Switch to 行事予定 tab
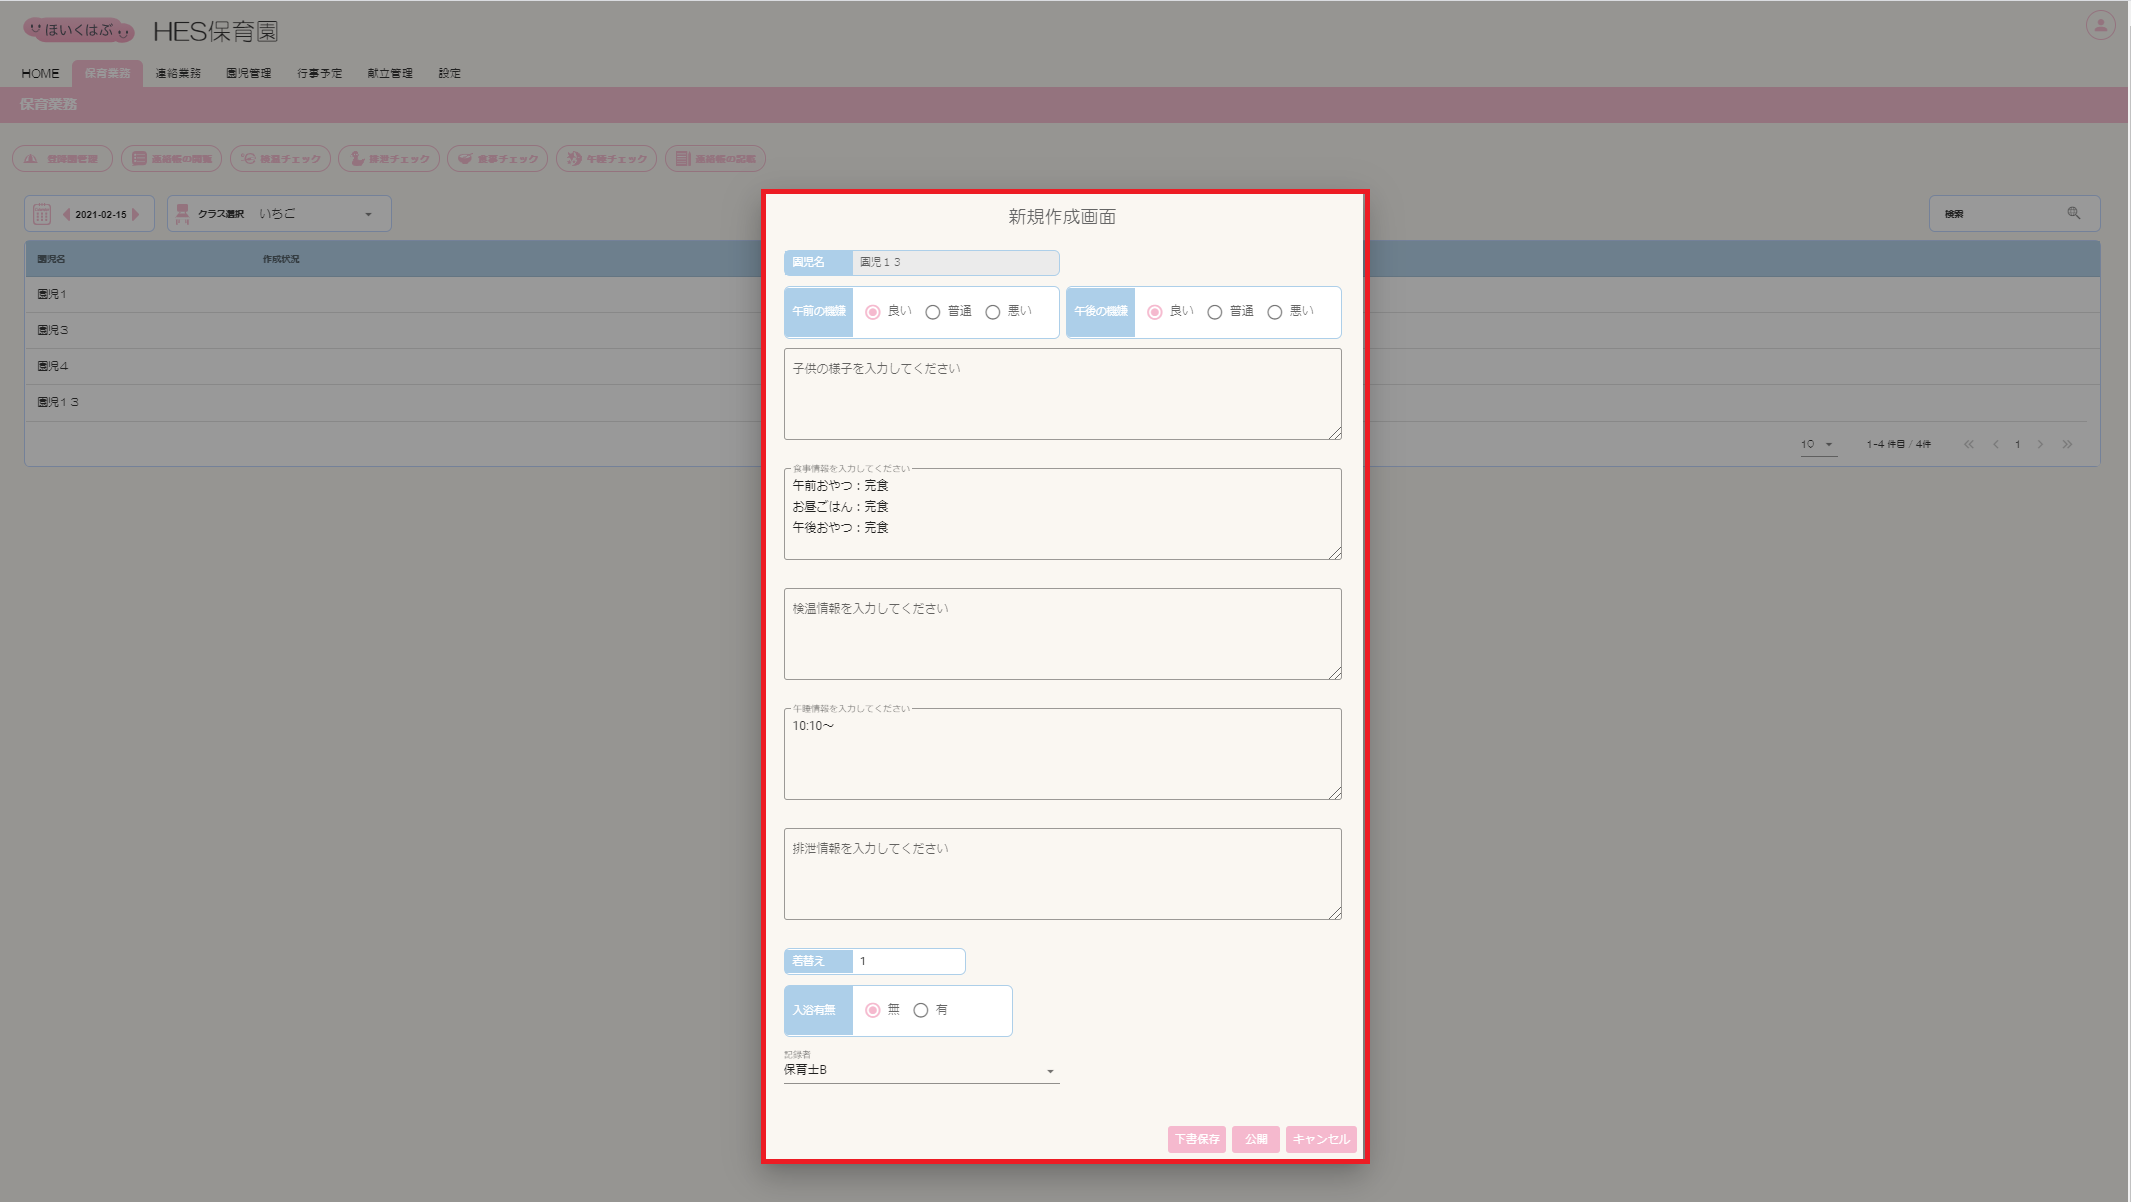The width and height of the screenshot is (2131, 1202). point(319,73)
